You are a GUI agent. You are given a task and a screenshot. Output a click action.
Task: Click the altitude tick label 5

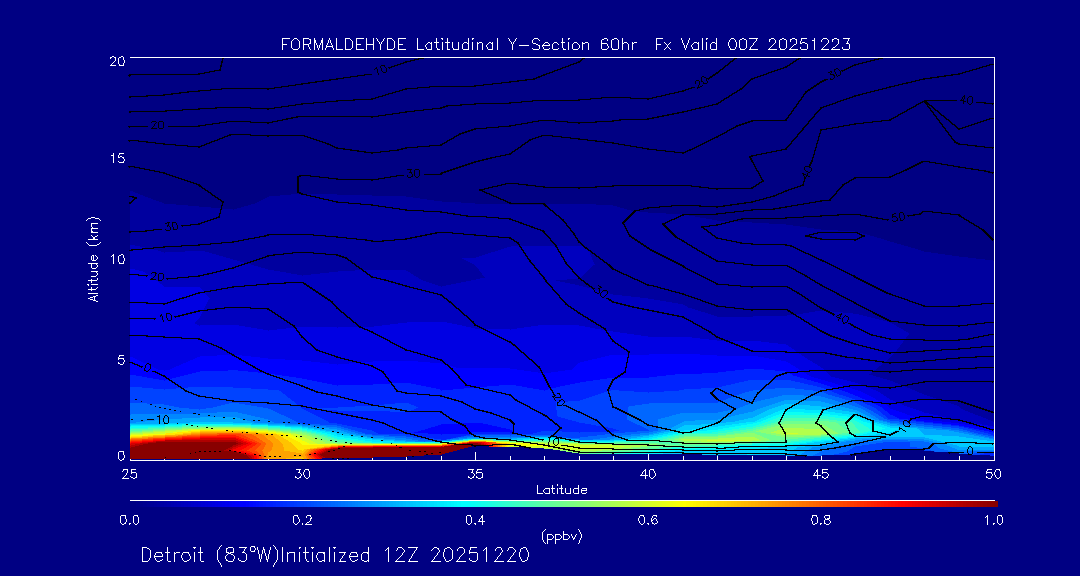pyautogui.click(x=120, y=360)
